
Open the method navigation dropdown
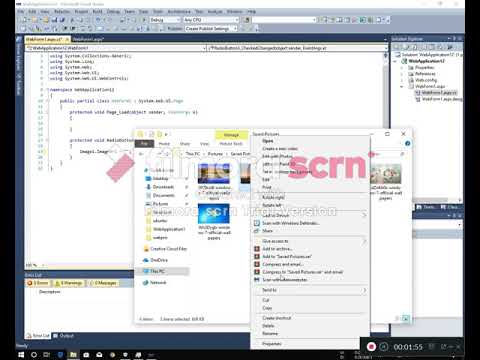pos(297,48)
